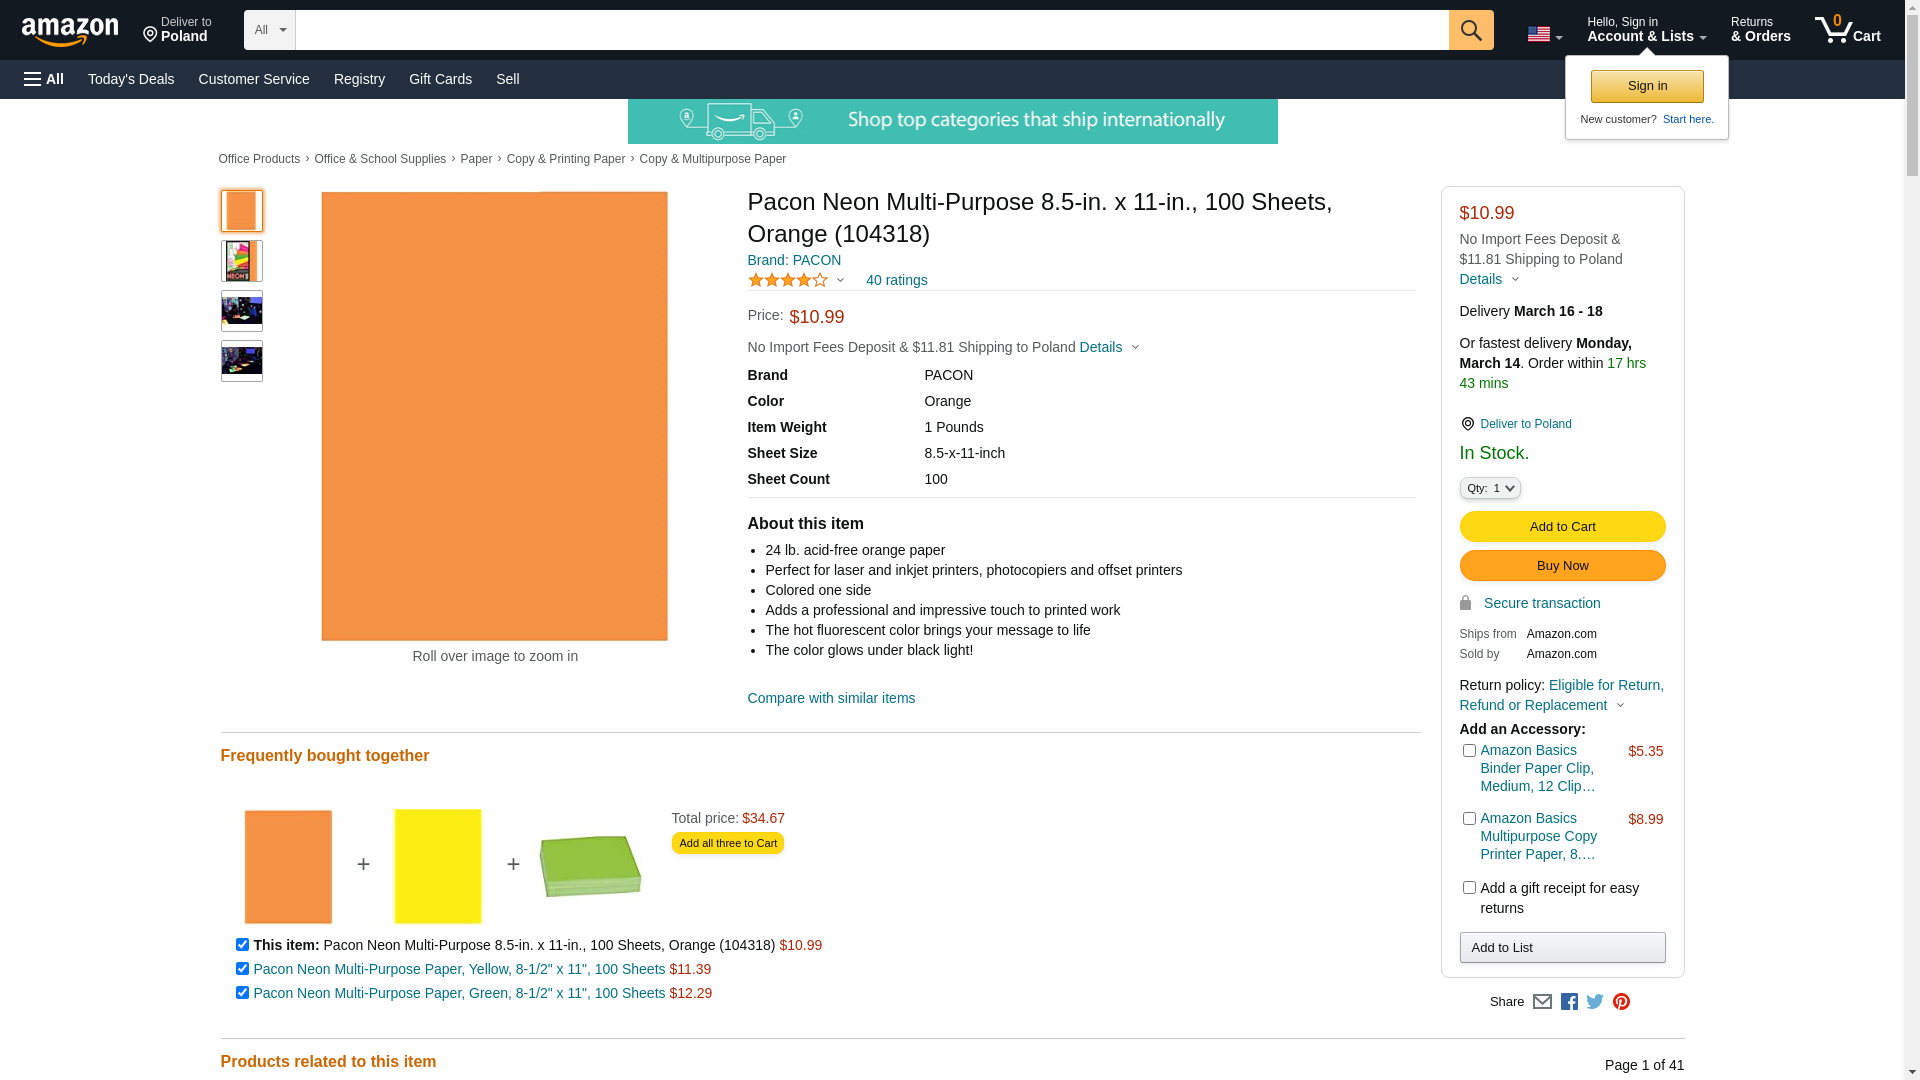Open the Qty quantity dropdown
The height and width of the screenshot is (1080, 1920).
[x=1489, y=488]
